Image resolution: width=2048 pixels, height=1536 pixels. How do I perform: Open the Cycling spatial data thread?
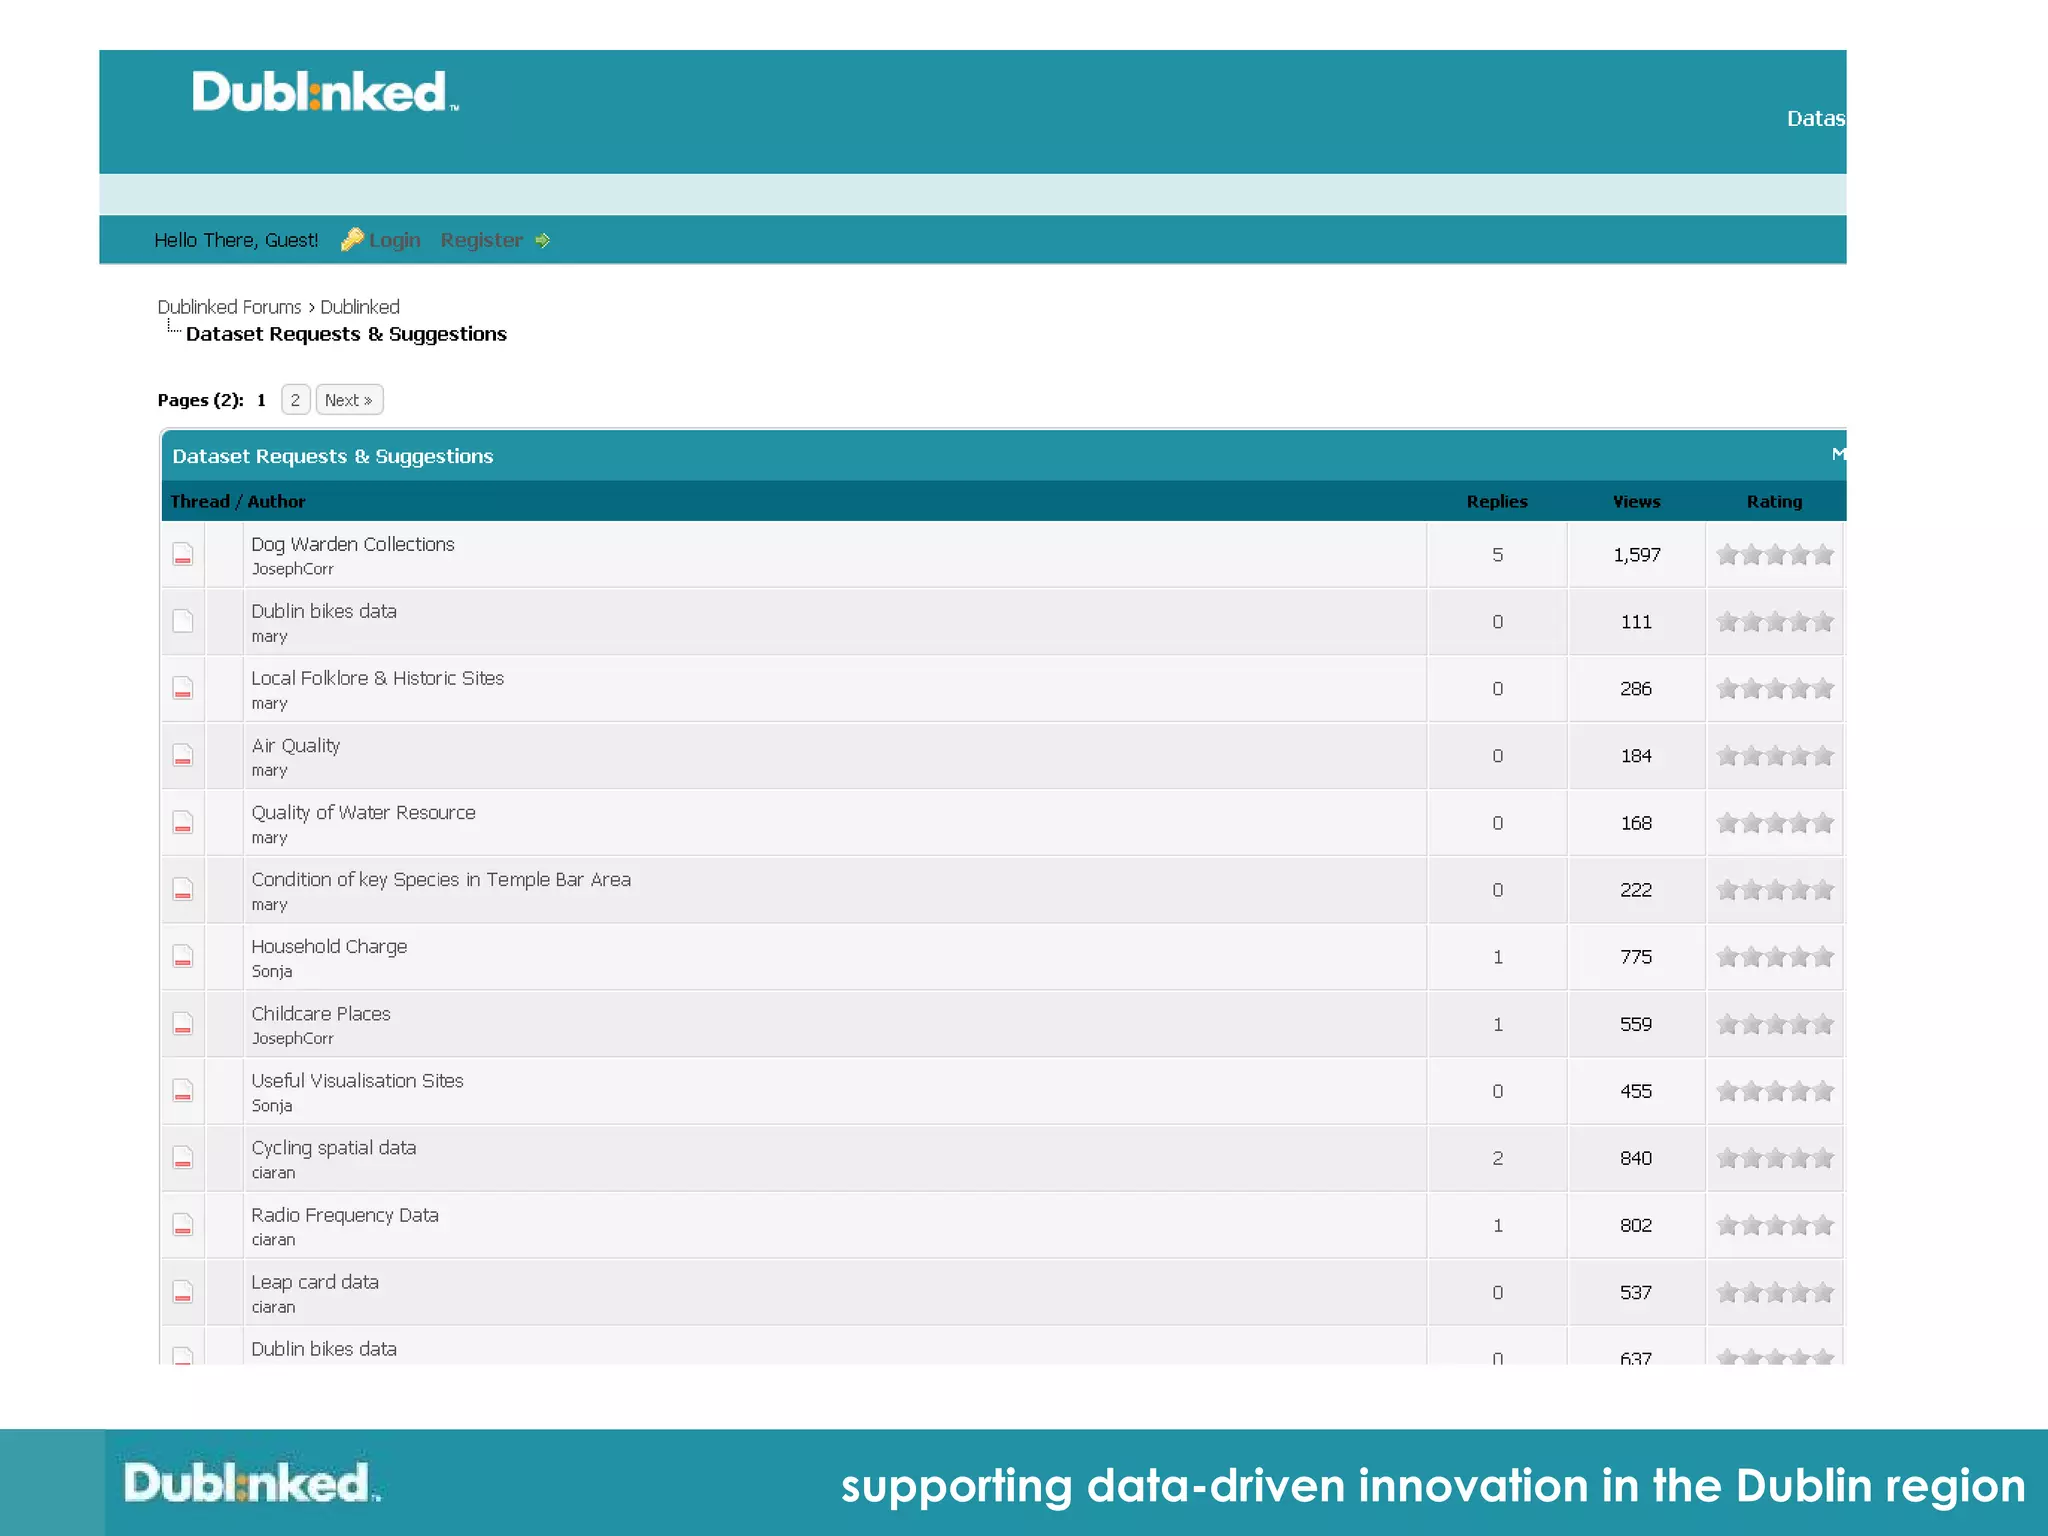pos(334,1148)
